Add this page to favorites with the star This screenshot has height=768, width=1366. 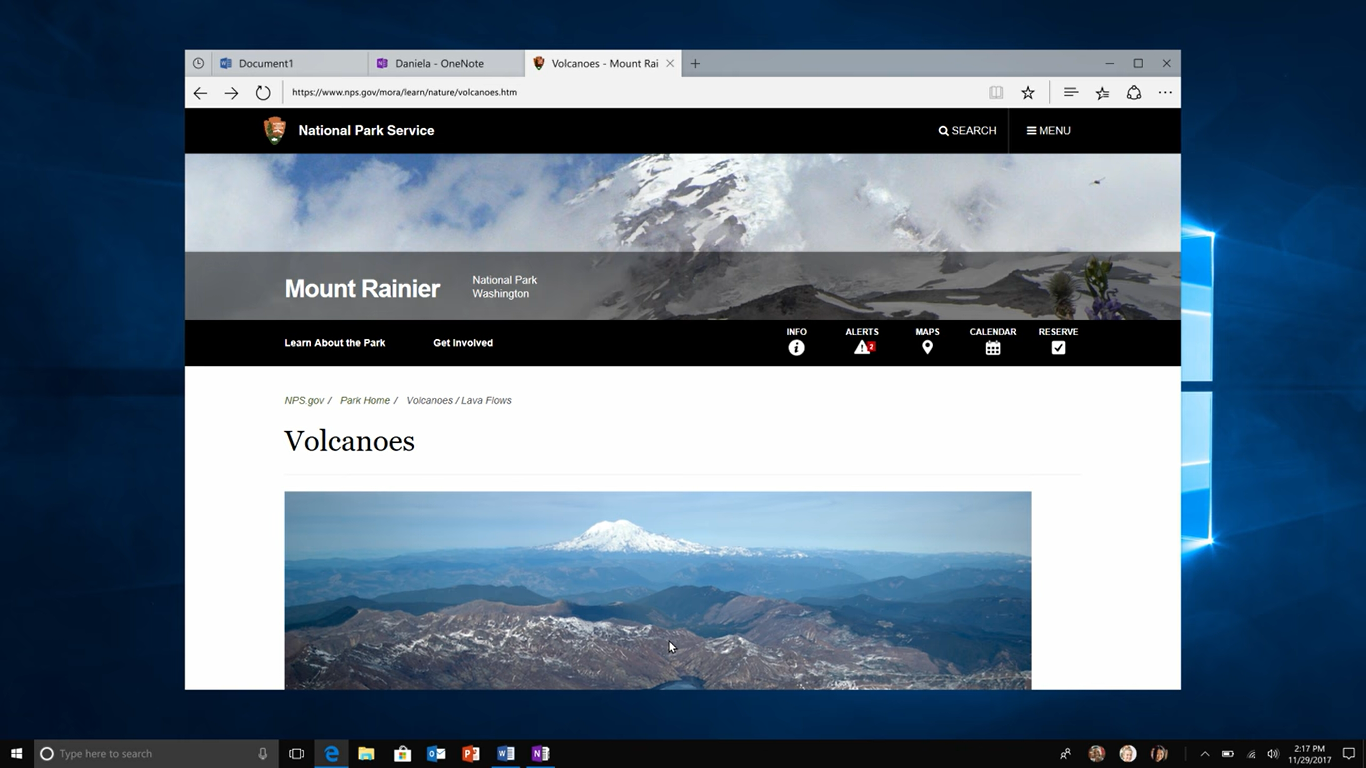(x=1028, y=92)
